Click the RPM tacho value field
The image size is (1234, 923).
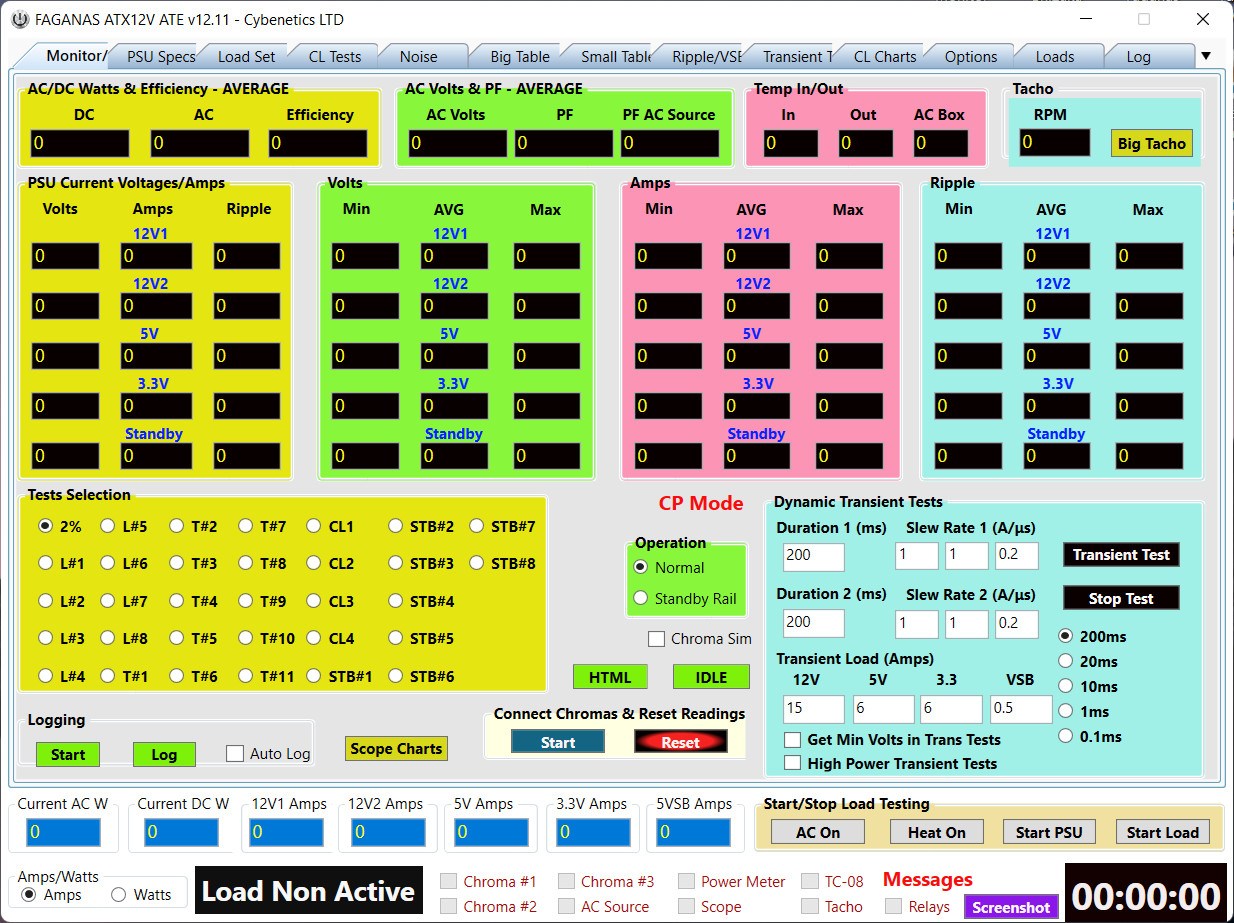[x=1055, y=143]
